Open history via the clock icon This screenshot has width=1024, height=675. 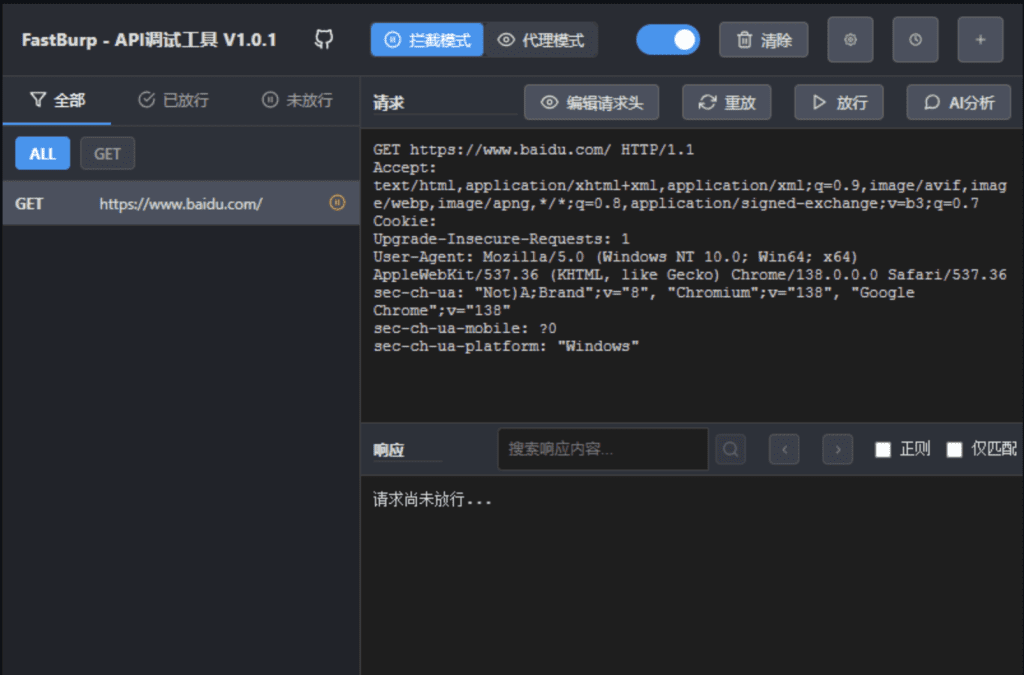click(x=915, y=40)
